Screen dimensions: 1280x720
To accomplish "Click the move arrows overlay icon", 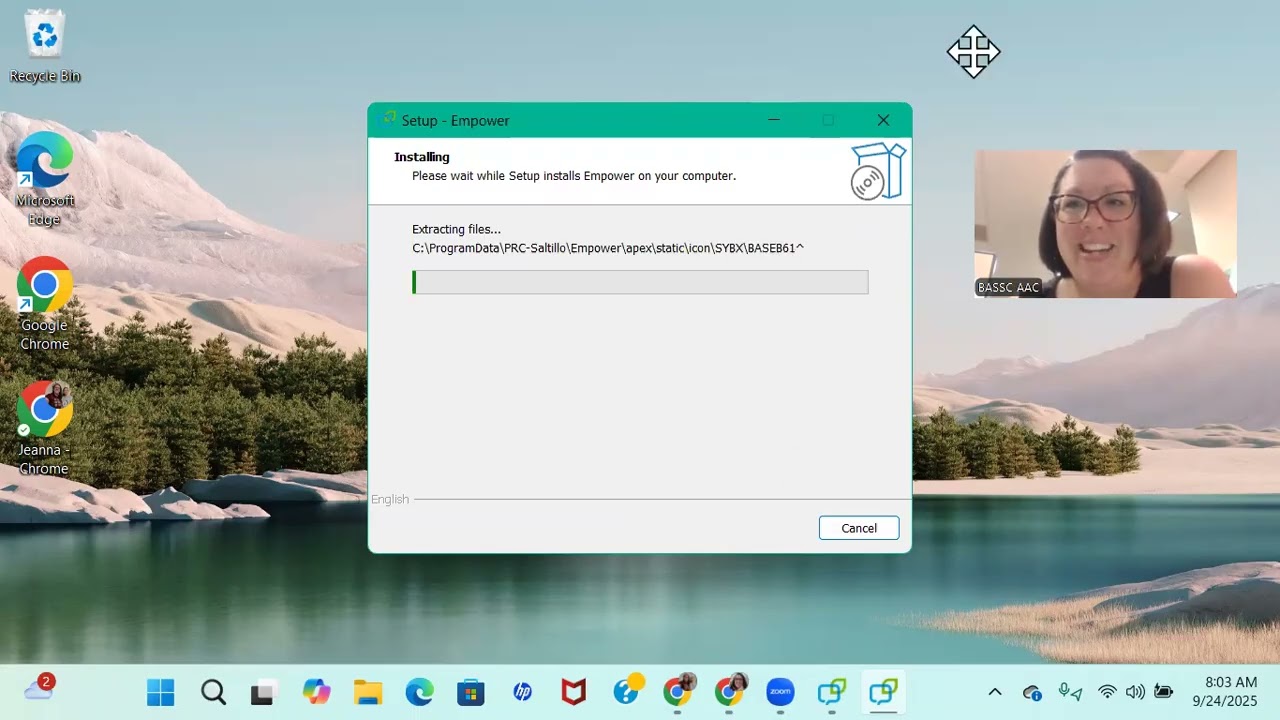I will click(x=973, y=51).
